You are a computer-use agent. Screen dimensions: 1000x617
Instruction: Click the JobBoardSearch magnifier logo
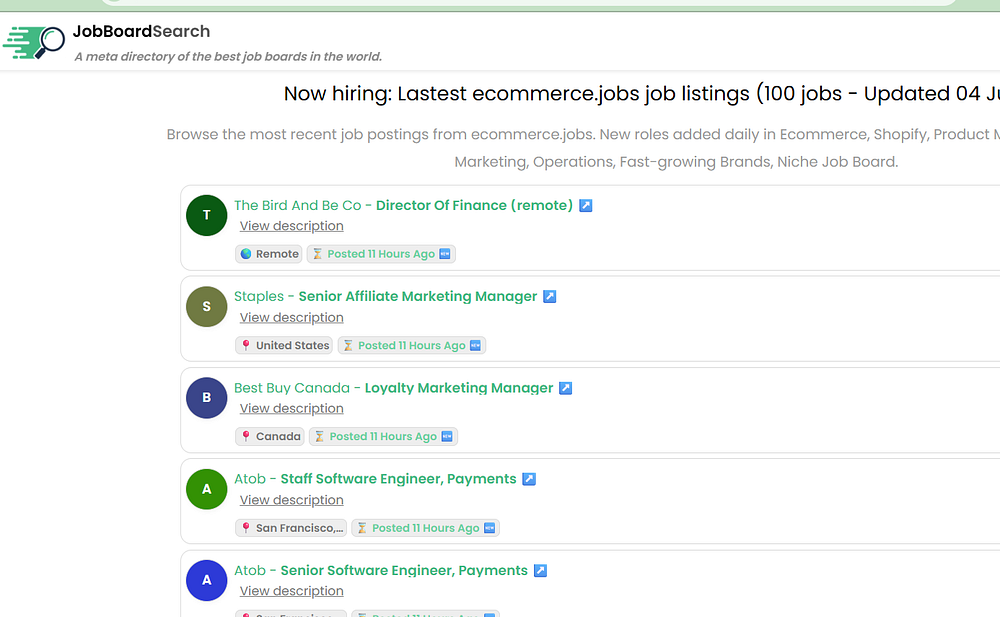[x=34, y=42]
